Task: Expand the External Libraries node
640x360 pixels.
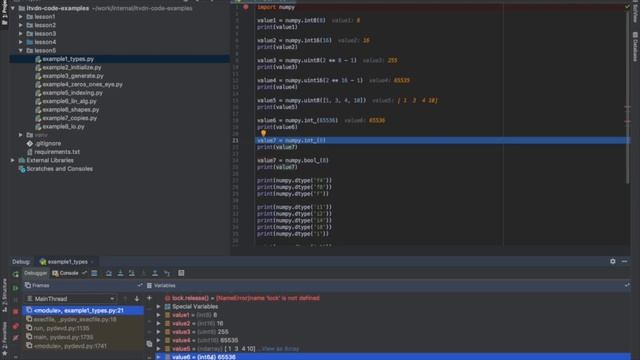Action: [13, 160]
